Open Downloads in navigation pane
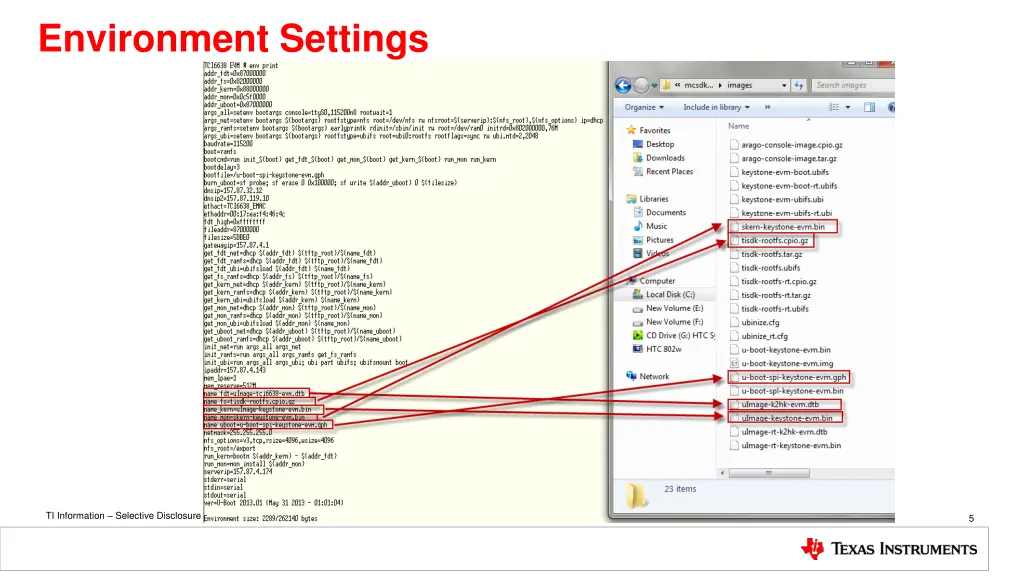Screen dimensions: 1024x576 [x=665, y=158]
